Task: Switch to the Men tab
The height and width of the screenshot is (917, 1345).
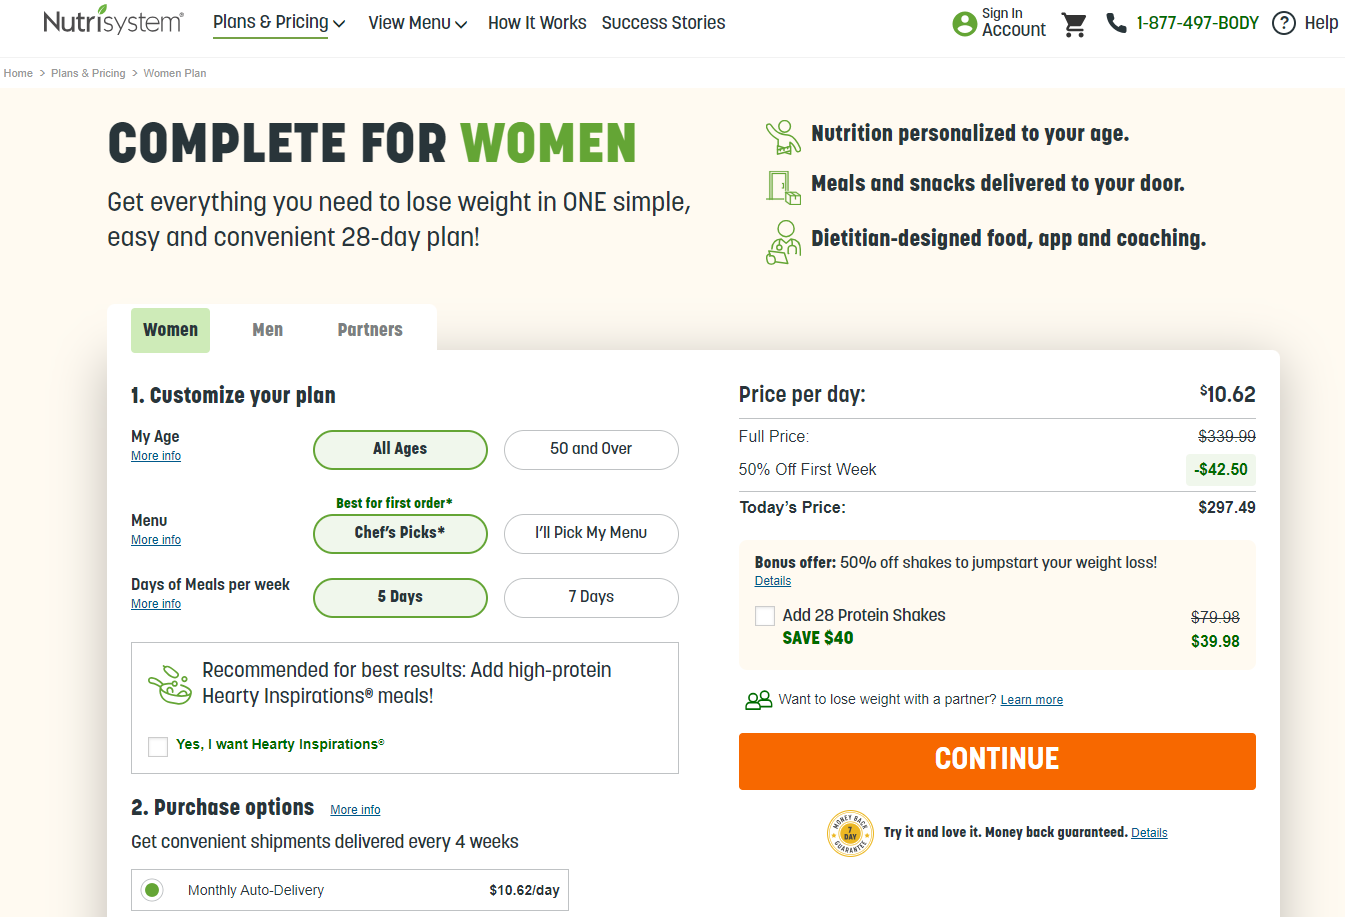Action: (267, 330)
